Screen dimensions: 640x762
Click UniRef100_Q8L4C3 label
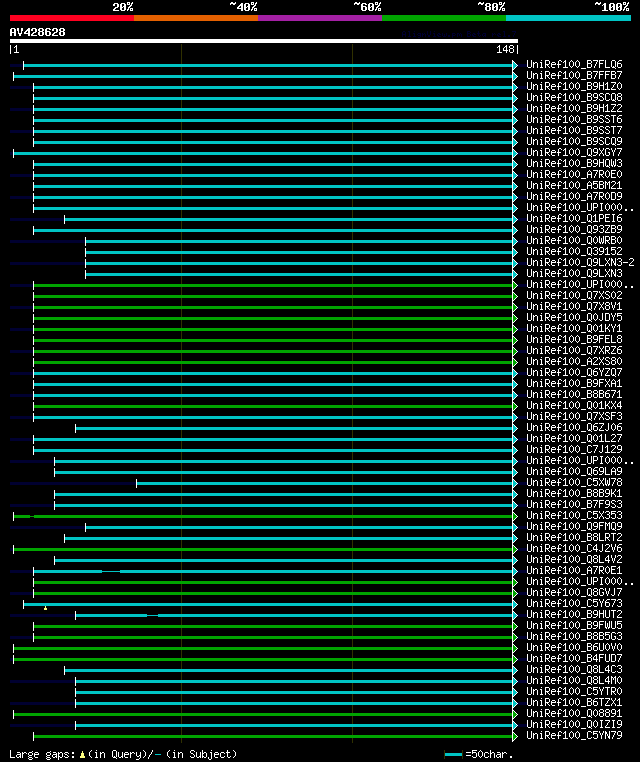pyautogui.click(x=574, y=670)
